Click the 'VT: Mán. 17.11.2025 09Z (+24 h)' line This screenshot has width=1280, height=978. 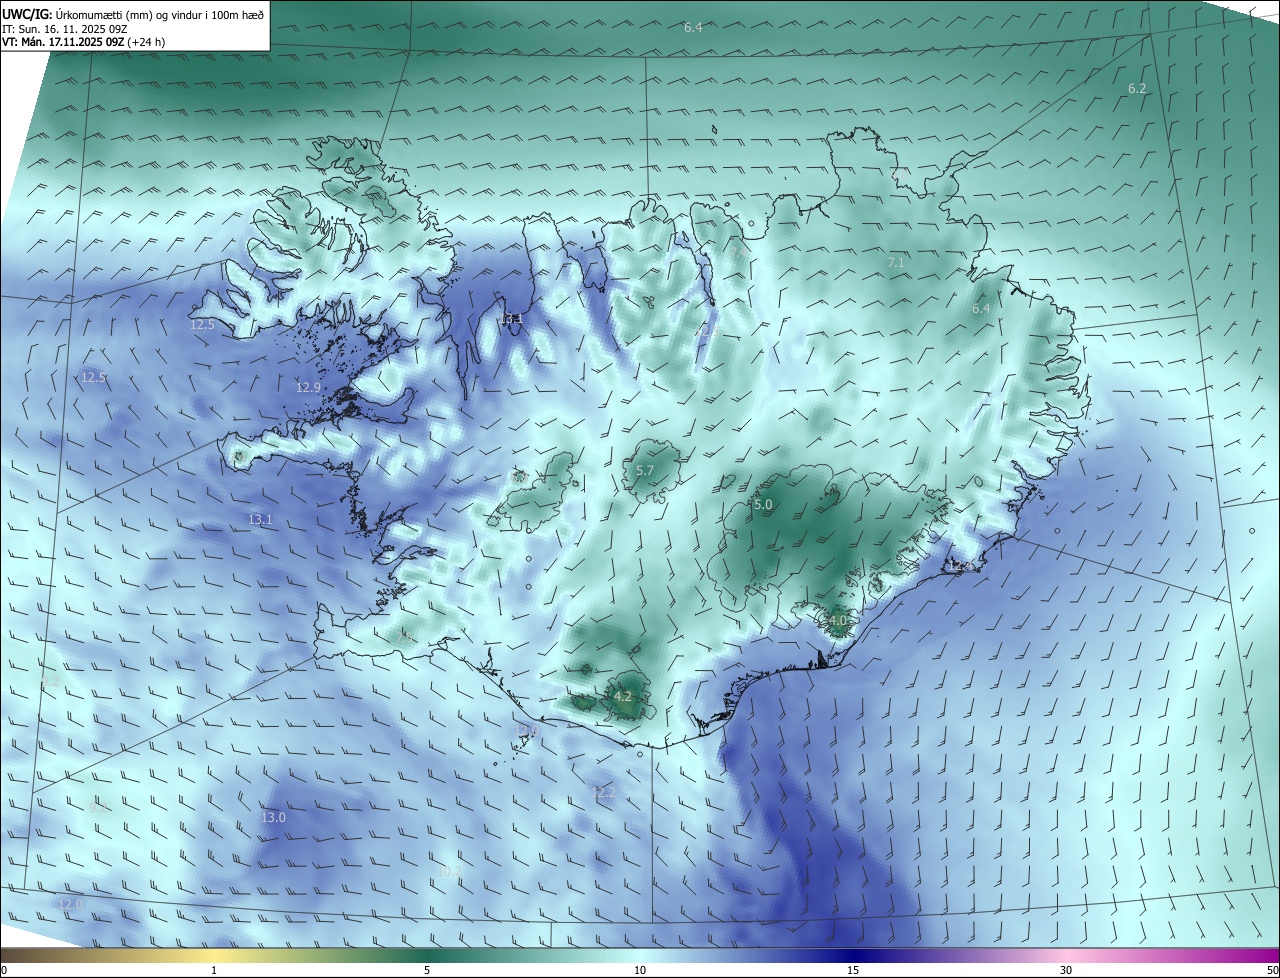pos(83,42)
